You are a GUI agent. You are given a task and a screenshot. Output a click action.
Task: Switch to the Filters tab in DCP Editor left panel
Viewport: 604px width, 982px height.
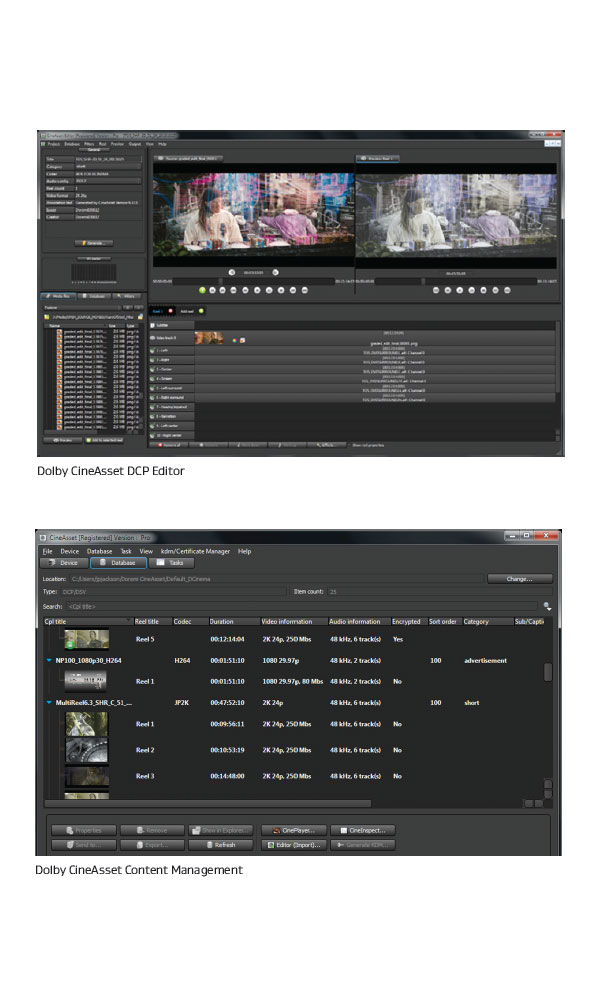[x=127, y=296]
